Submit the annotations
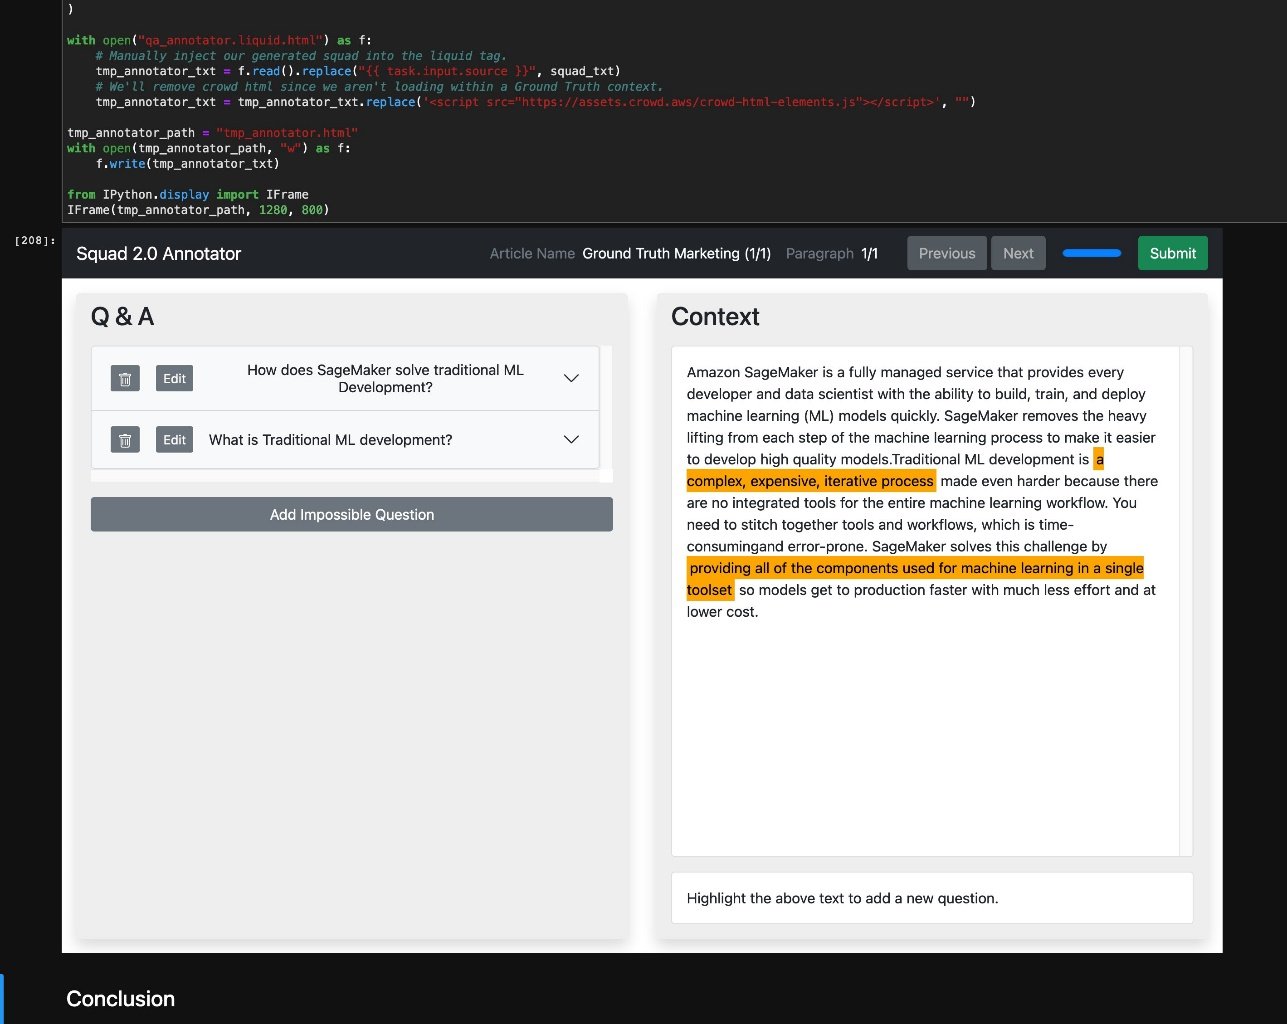Screen dimensions: 1287x1024 [x=1173, y=253]
